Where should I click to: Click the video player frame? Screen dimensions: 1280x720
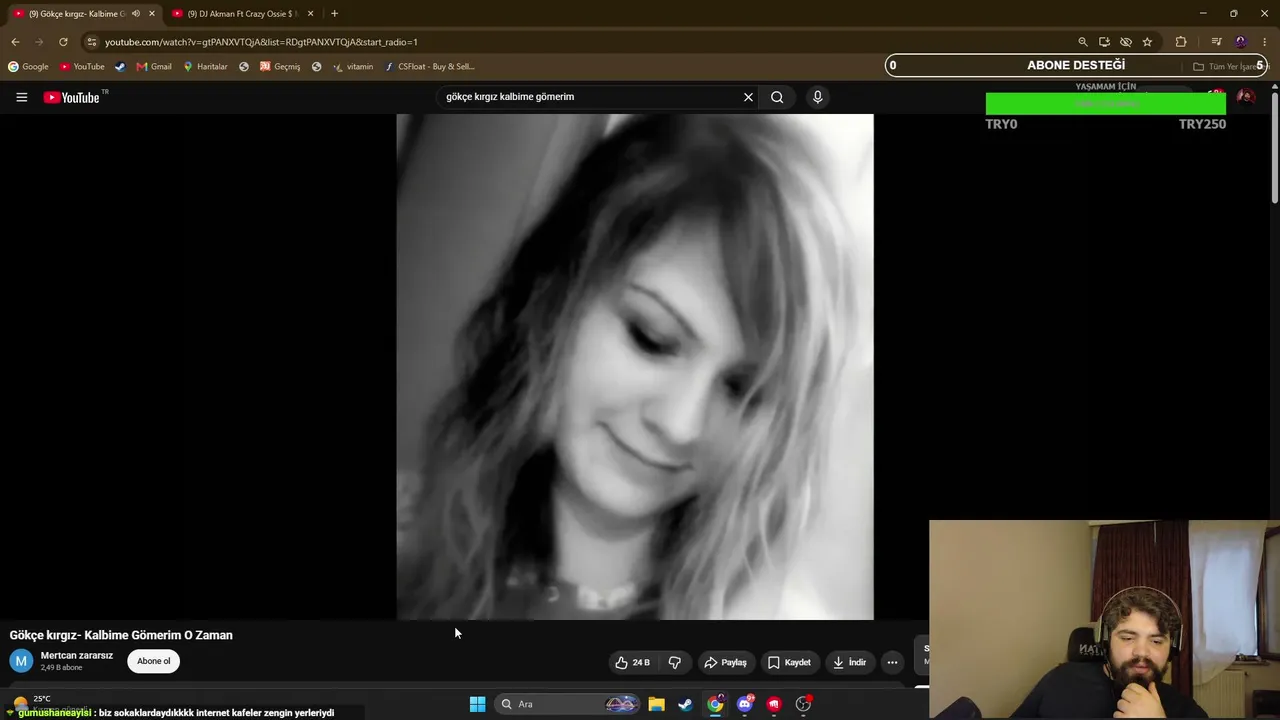click(x=635, y=367)
